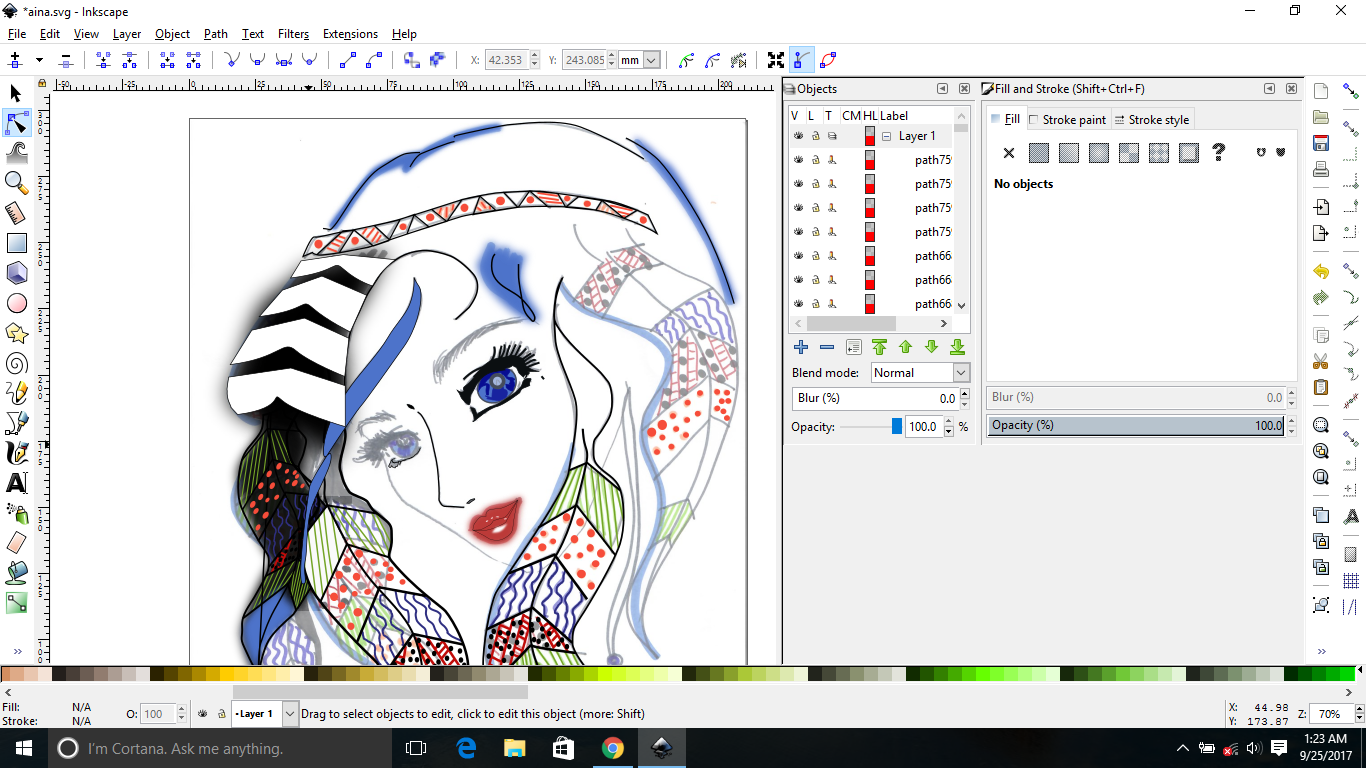This screenshot has height=768, width=1366.
Task: Close the Objects panel
Action: pyautogui.click(x=964, y=89)
